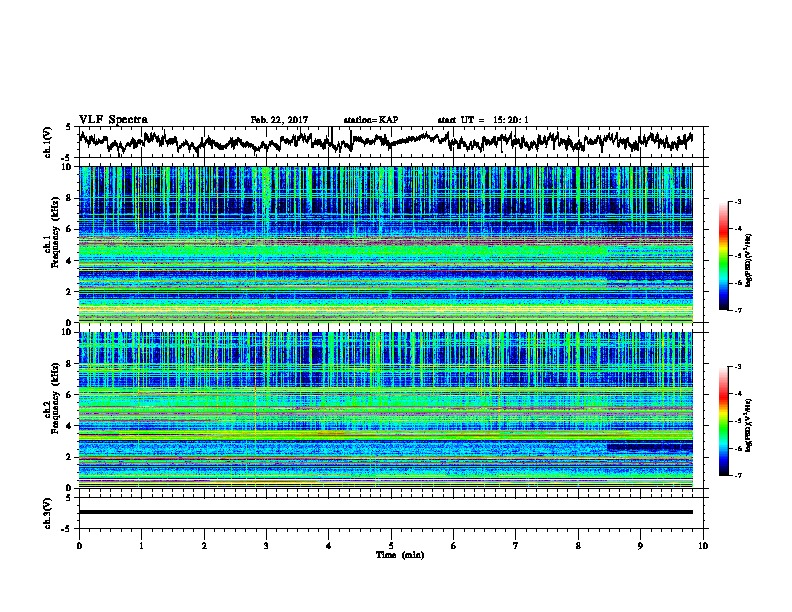Click the log(PSD) label beside ch.2 colorbar
The width and height of the screenshot is (792, 612).
(x=749, y=425)
